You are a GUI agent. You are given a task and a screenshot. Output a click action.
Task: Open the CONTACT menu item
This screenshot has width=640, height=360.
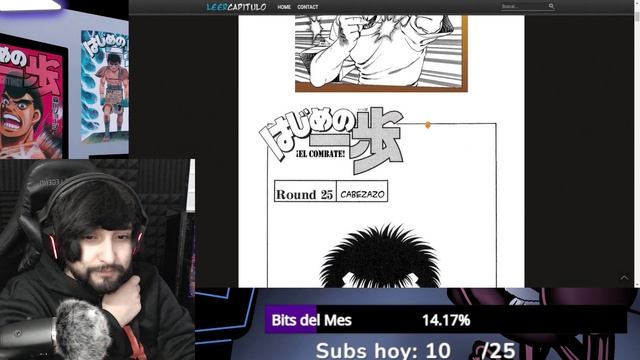(x=307, y=7)
